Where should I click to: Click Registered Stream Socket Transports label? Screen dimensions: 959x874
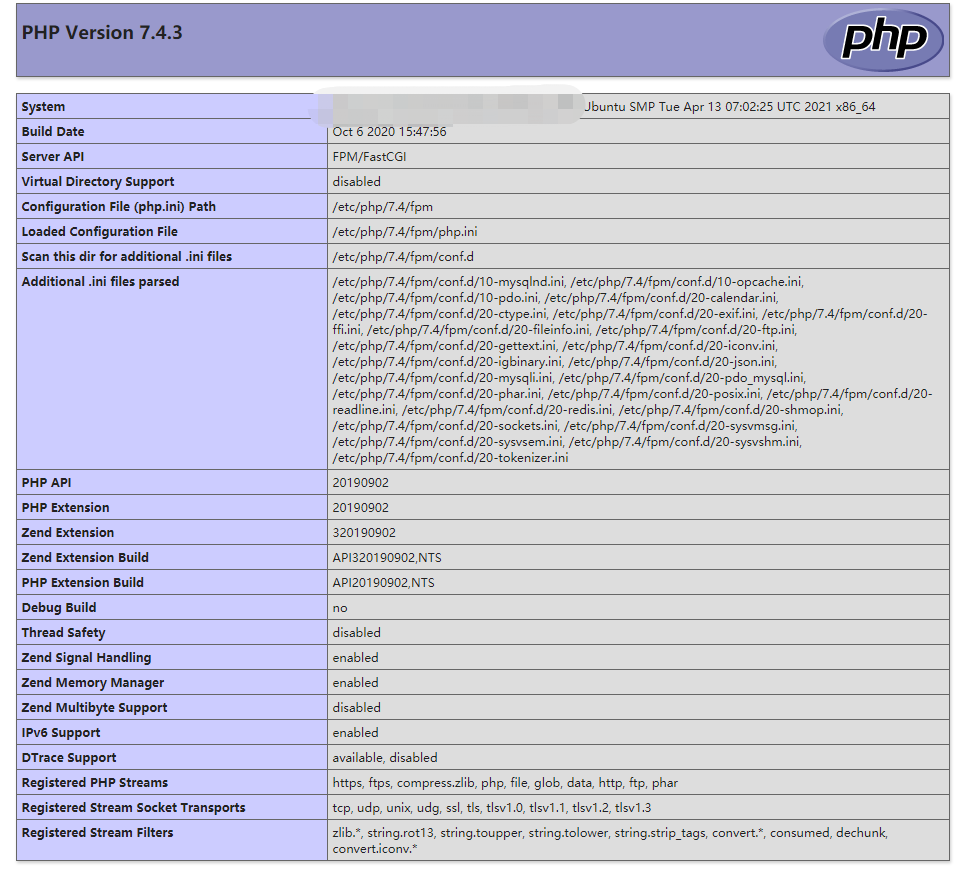tap(133, 809)
